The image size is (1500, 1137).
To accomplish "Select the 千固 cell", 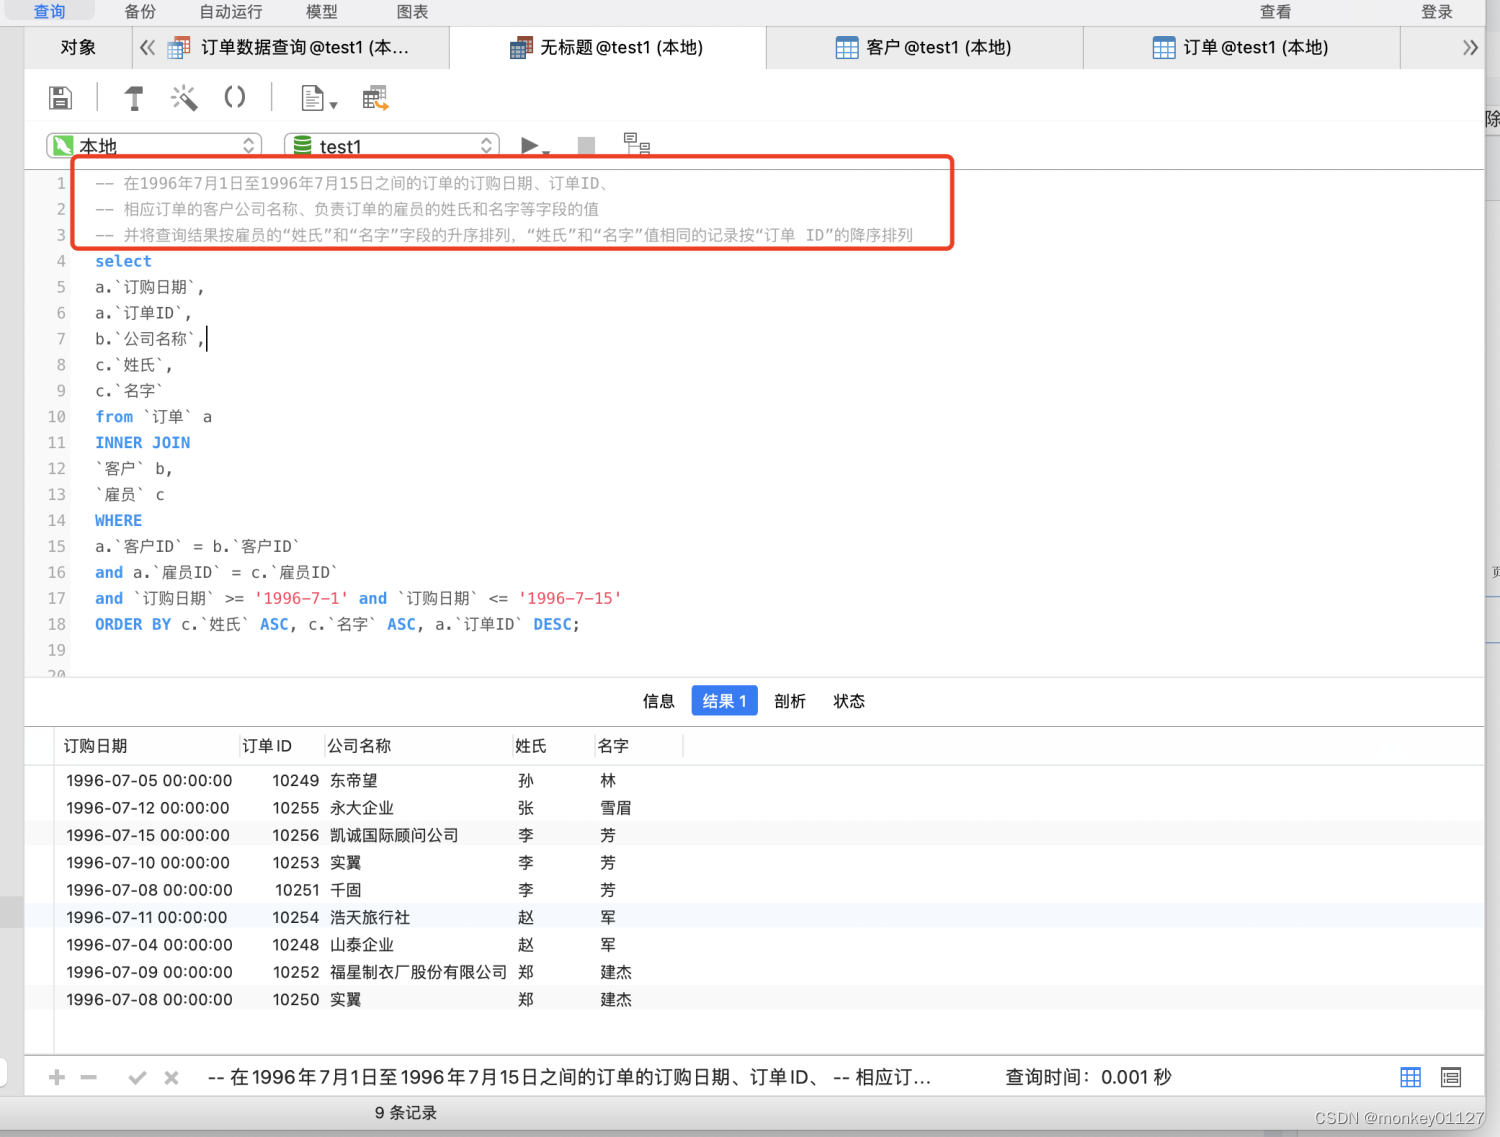I will (346, 890).
